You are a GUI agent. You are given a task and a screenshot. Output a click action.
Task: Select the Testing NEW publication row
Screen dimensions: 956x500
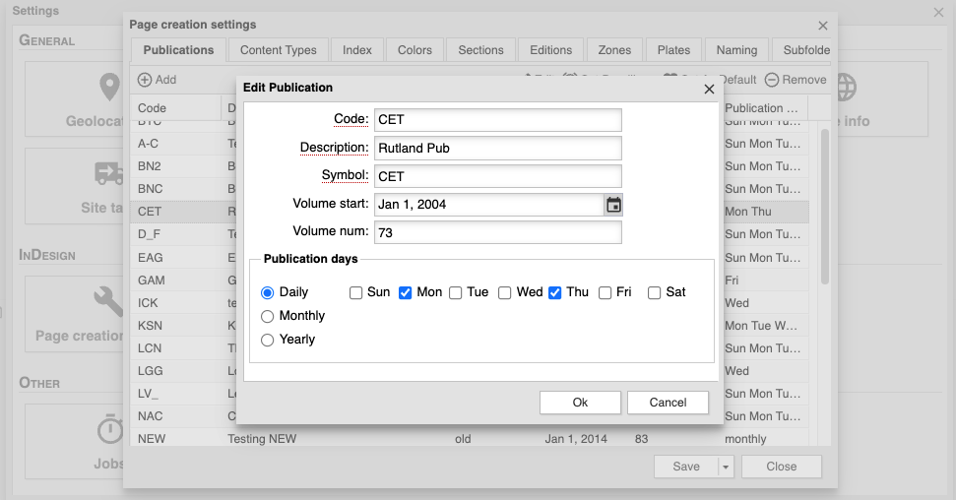tap(469, 438)
